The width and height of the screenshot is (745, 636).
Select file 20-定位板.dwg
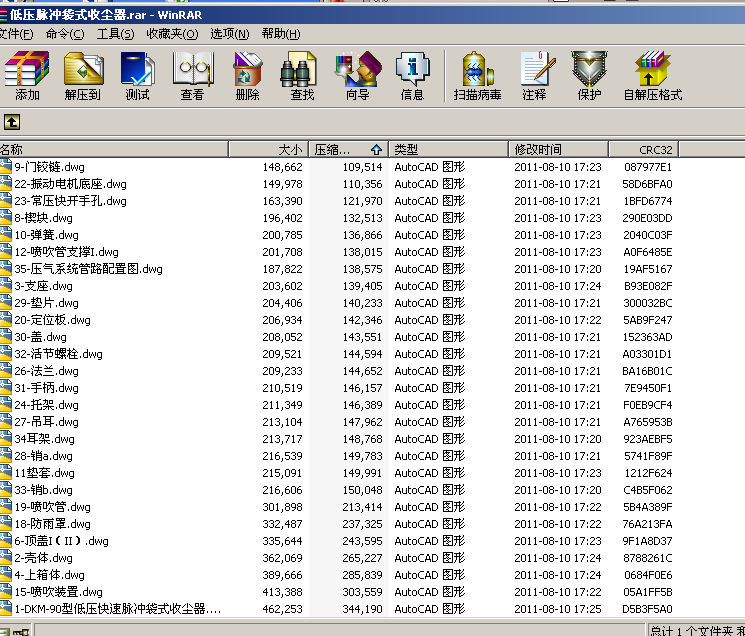[x=52, y=320]
